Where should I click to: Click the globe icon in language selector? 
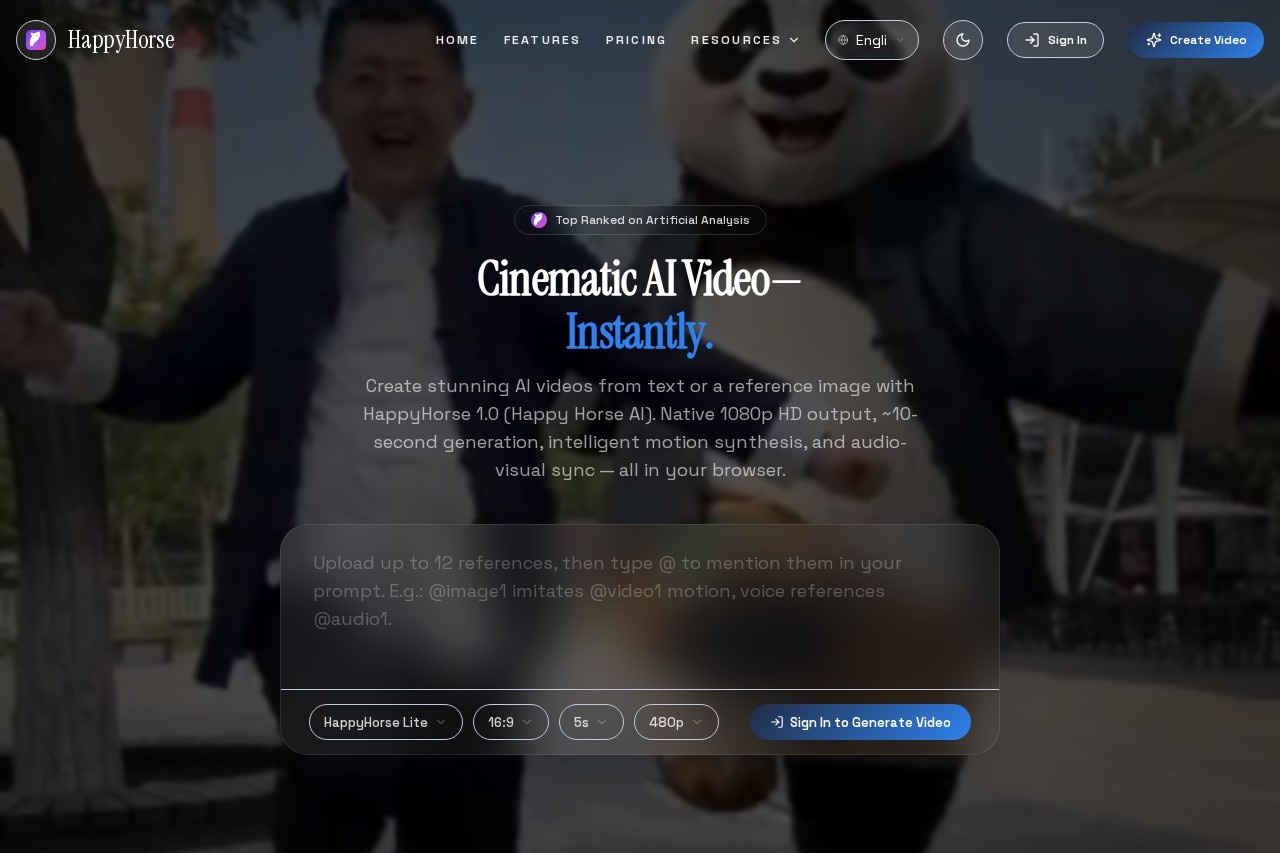pyautogui.click(x=843, y=40)
